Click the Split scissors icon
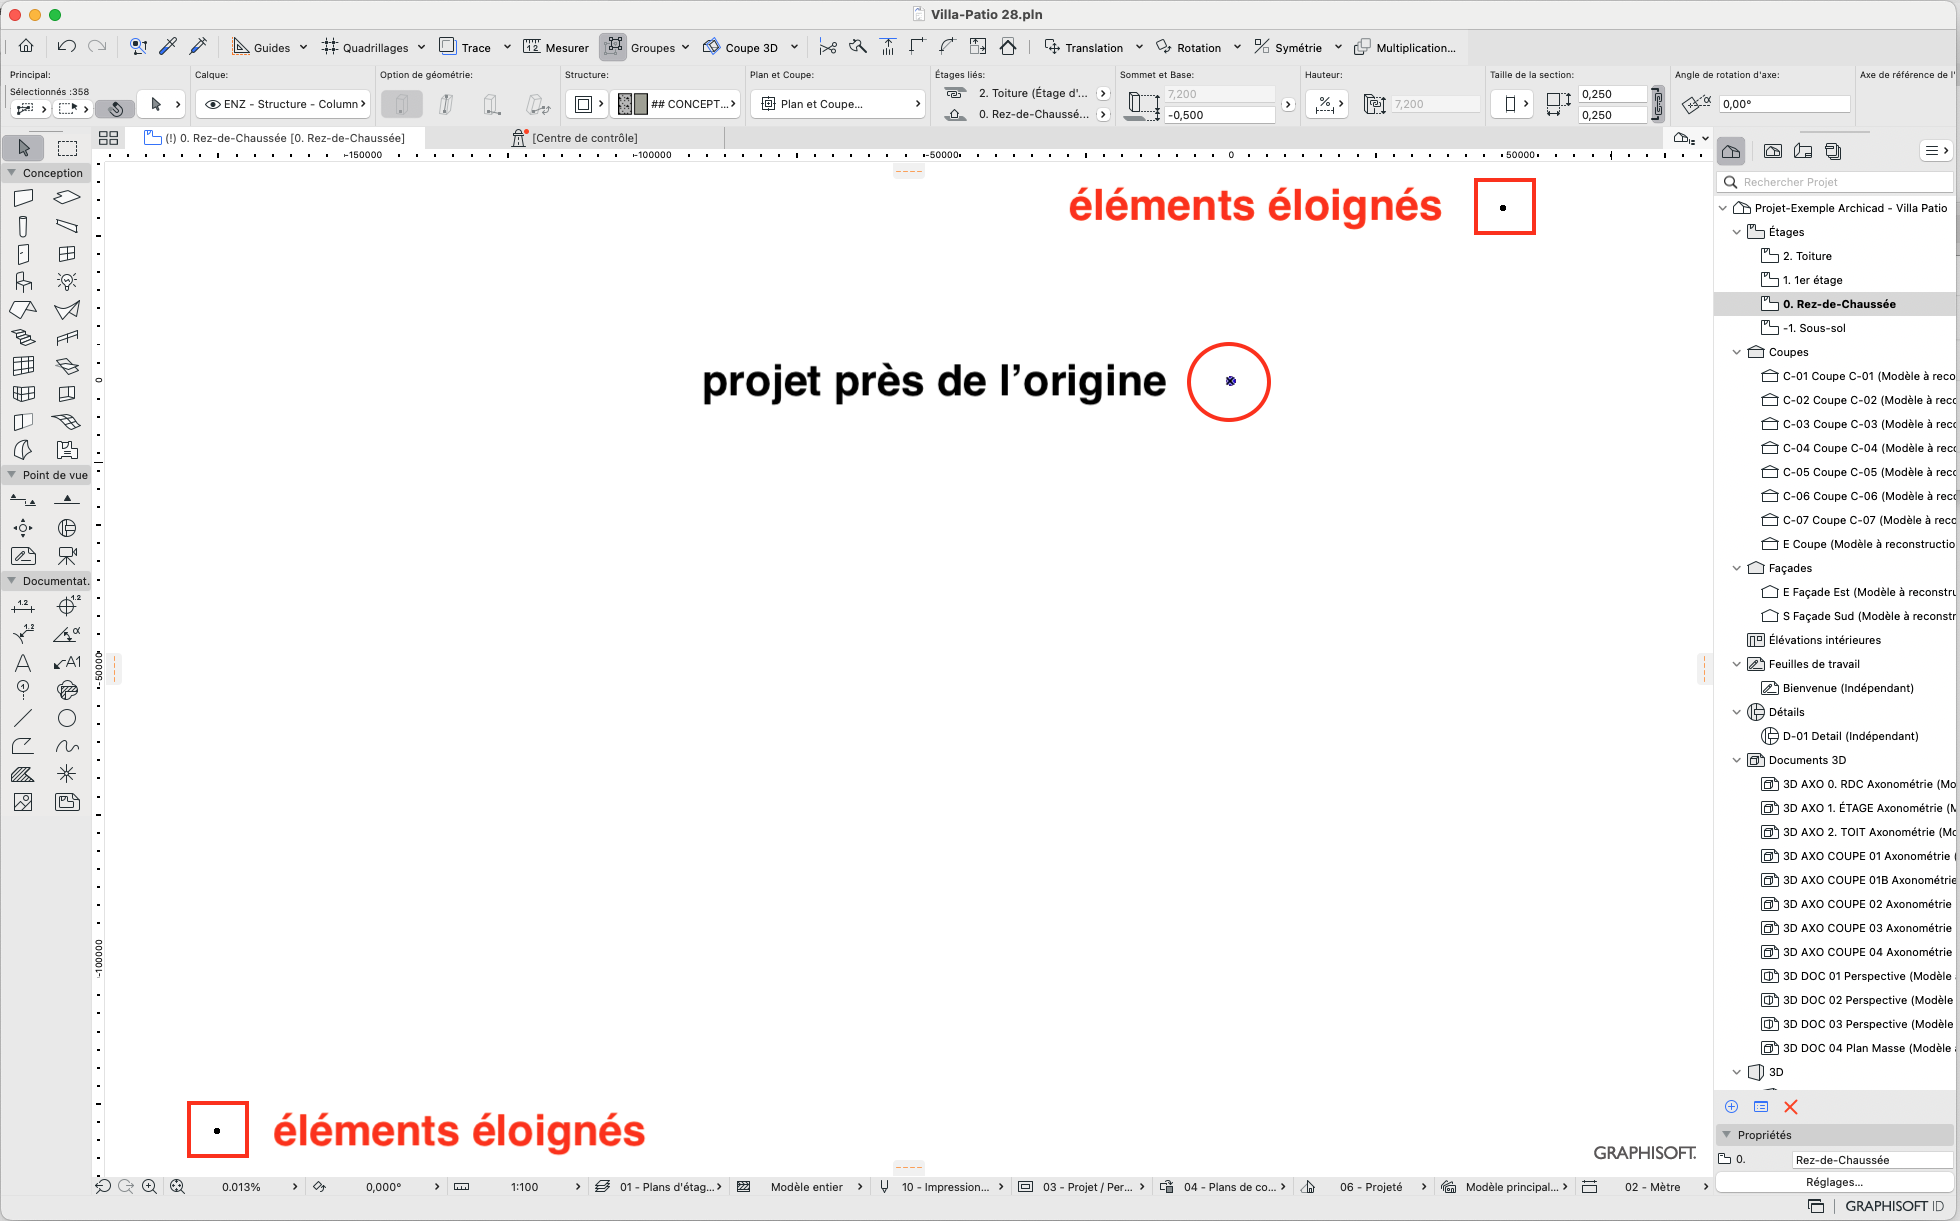The height and width of the screenshot is (1221, 1960). [x=828, y=47]
